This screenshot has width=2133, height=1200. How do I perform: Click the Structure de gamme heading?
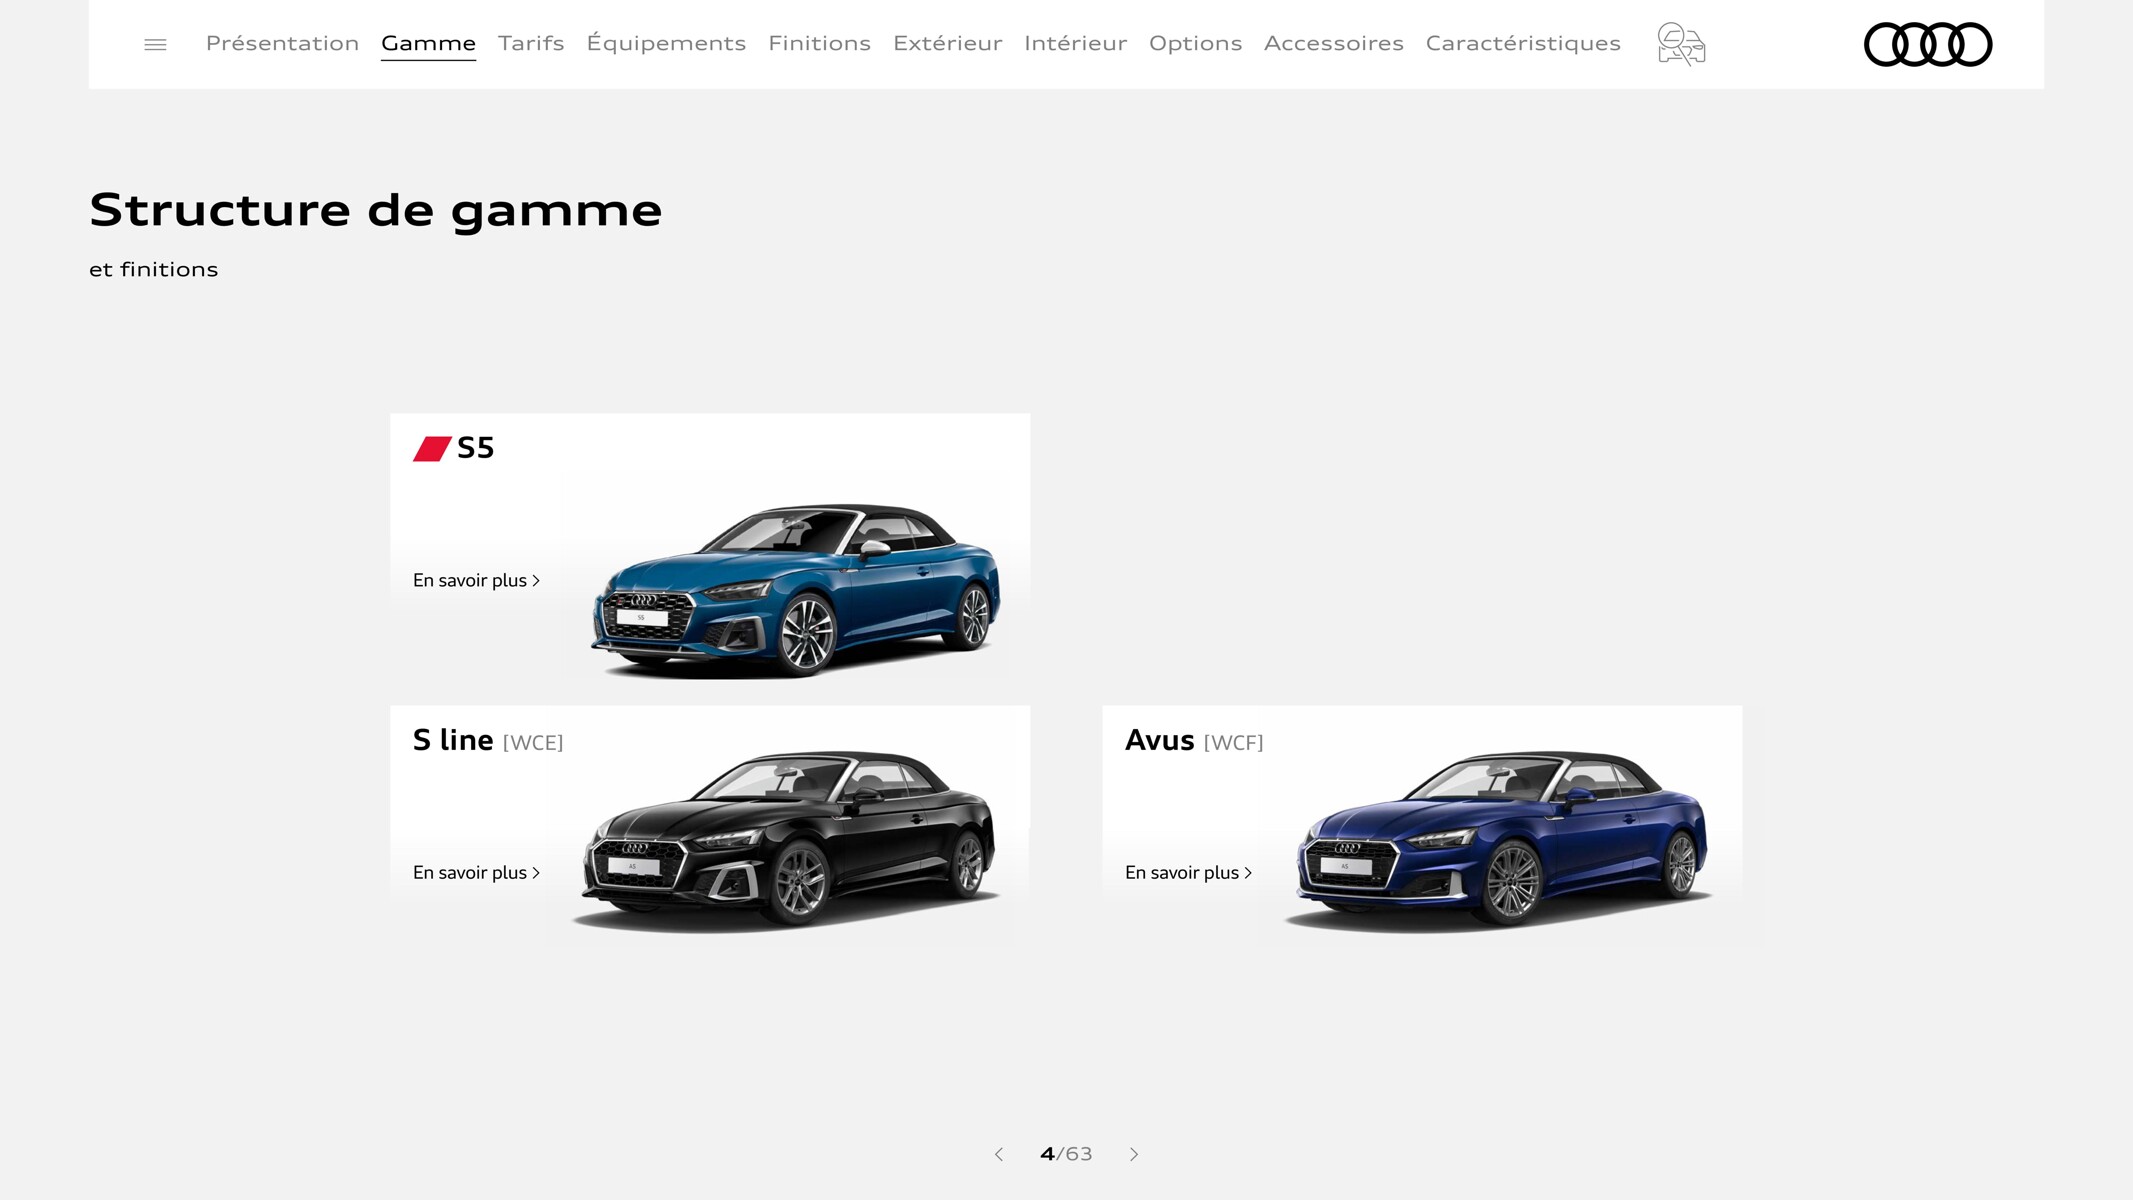(375, 210)
